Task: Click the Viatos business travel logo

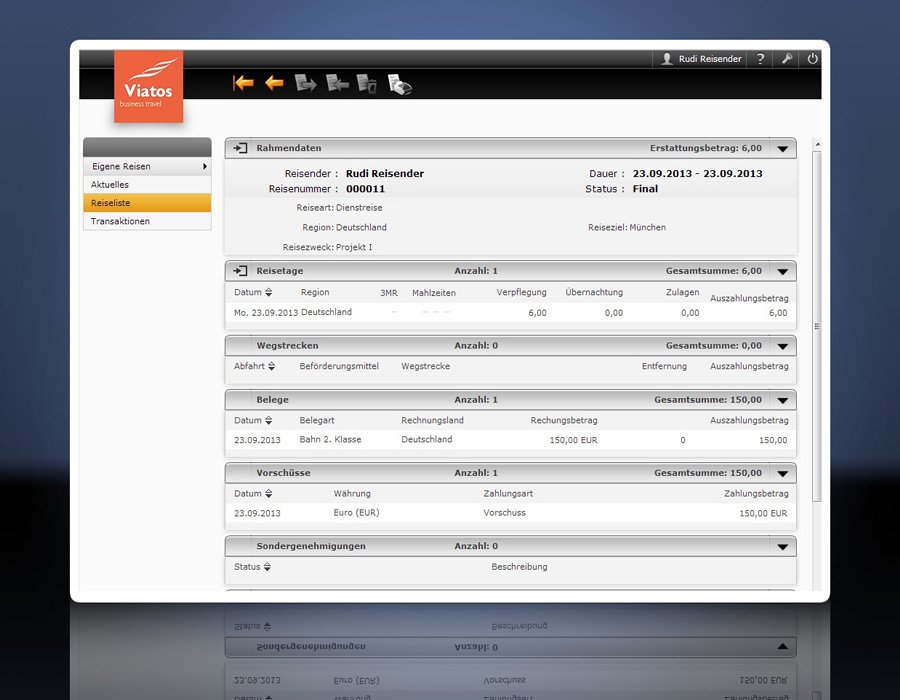Action: 148,86
